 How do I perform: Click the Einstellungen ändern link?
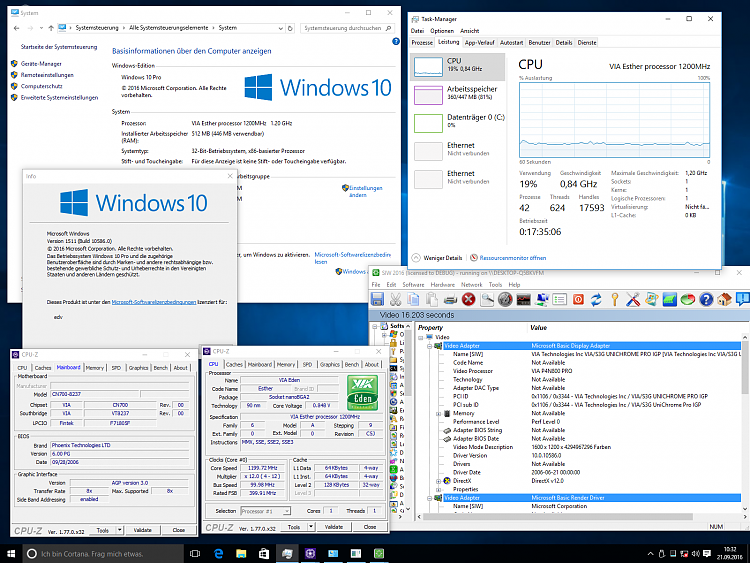coord(365,191)
